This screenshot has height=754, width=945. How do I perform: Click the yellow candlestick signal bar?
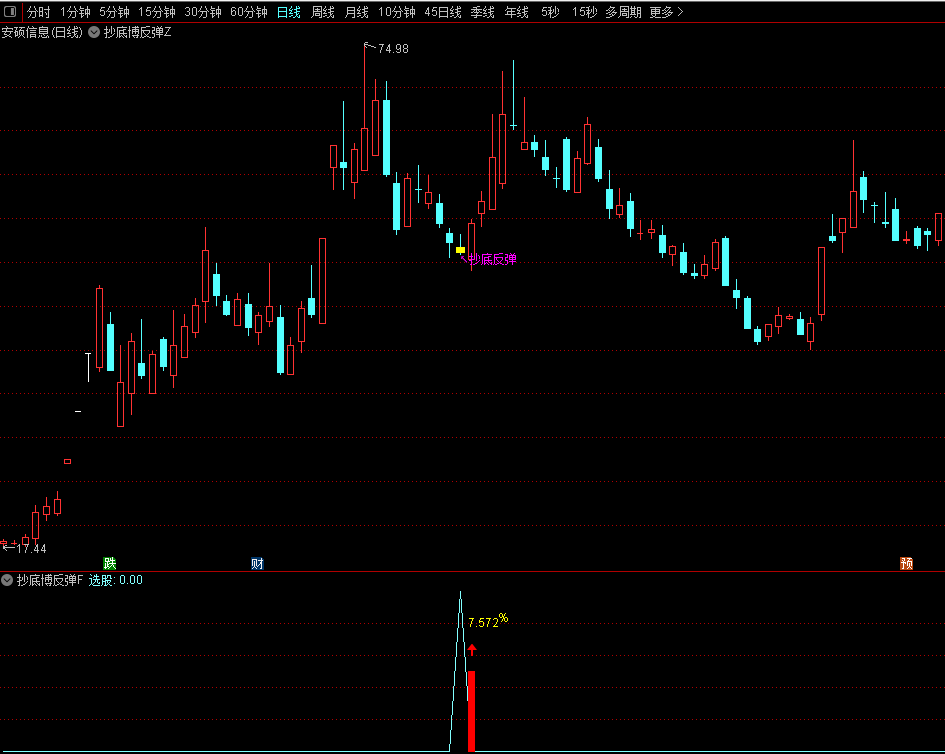click(x=460, y=250)
